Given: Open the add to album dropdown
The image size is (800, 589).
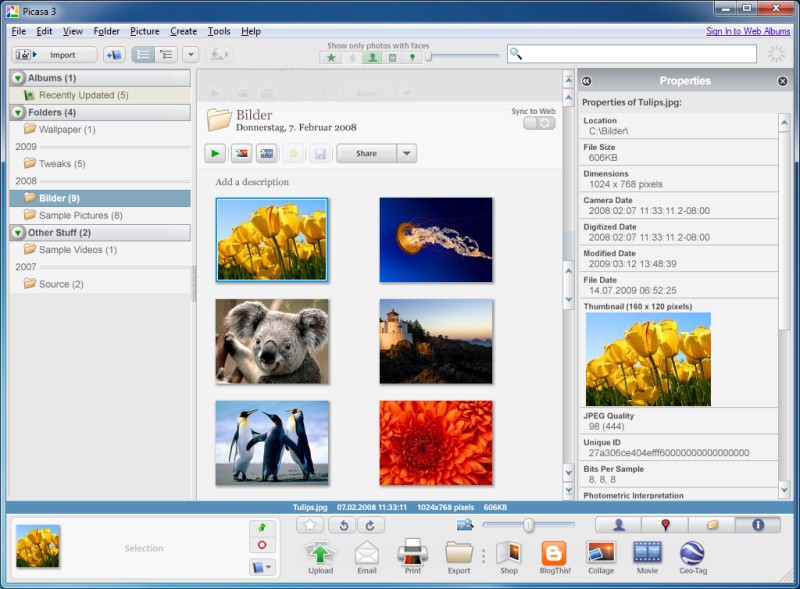Looking at the screenshot, I should tap(262, 567).
